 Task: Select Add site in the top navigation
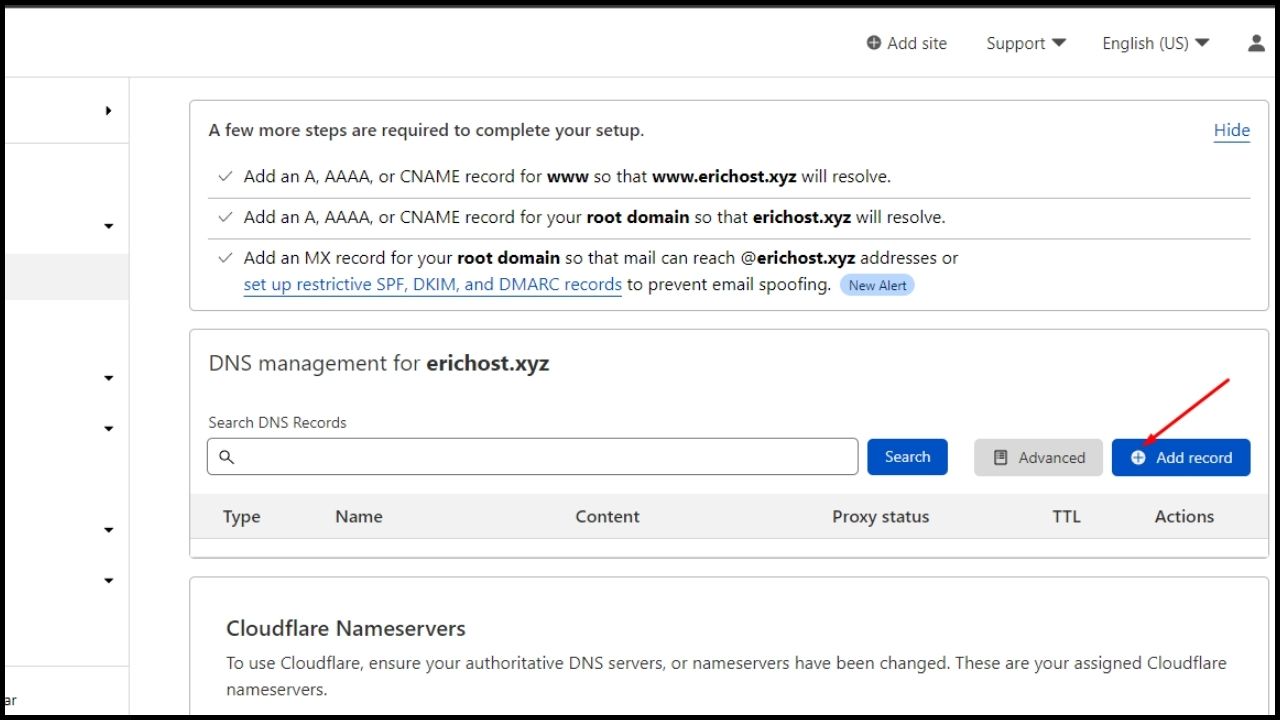point(907,43)
